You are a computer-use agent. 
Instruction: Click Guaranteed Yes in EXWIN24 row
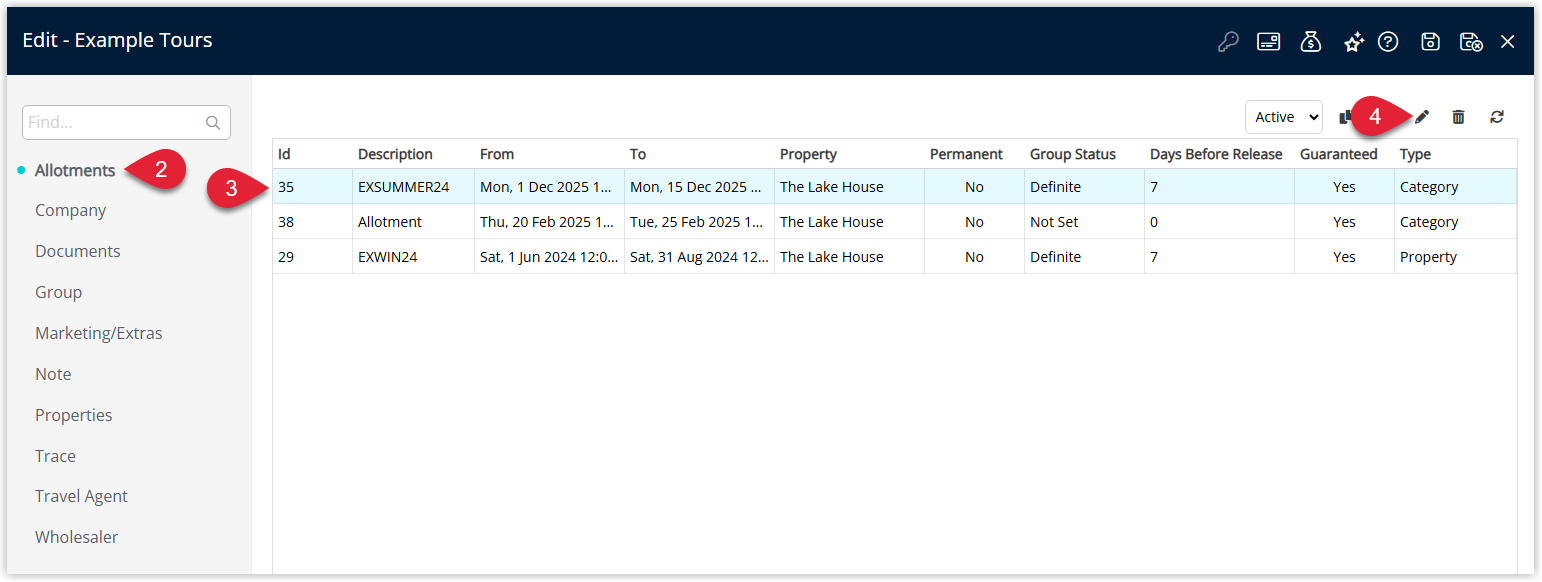1344,257
